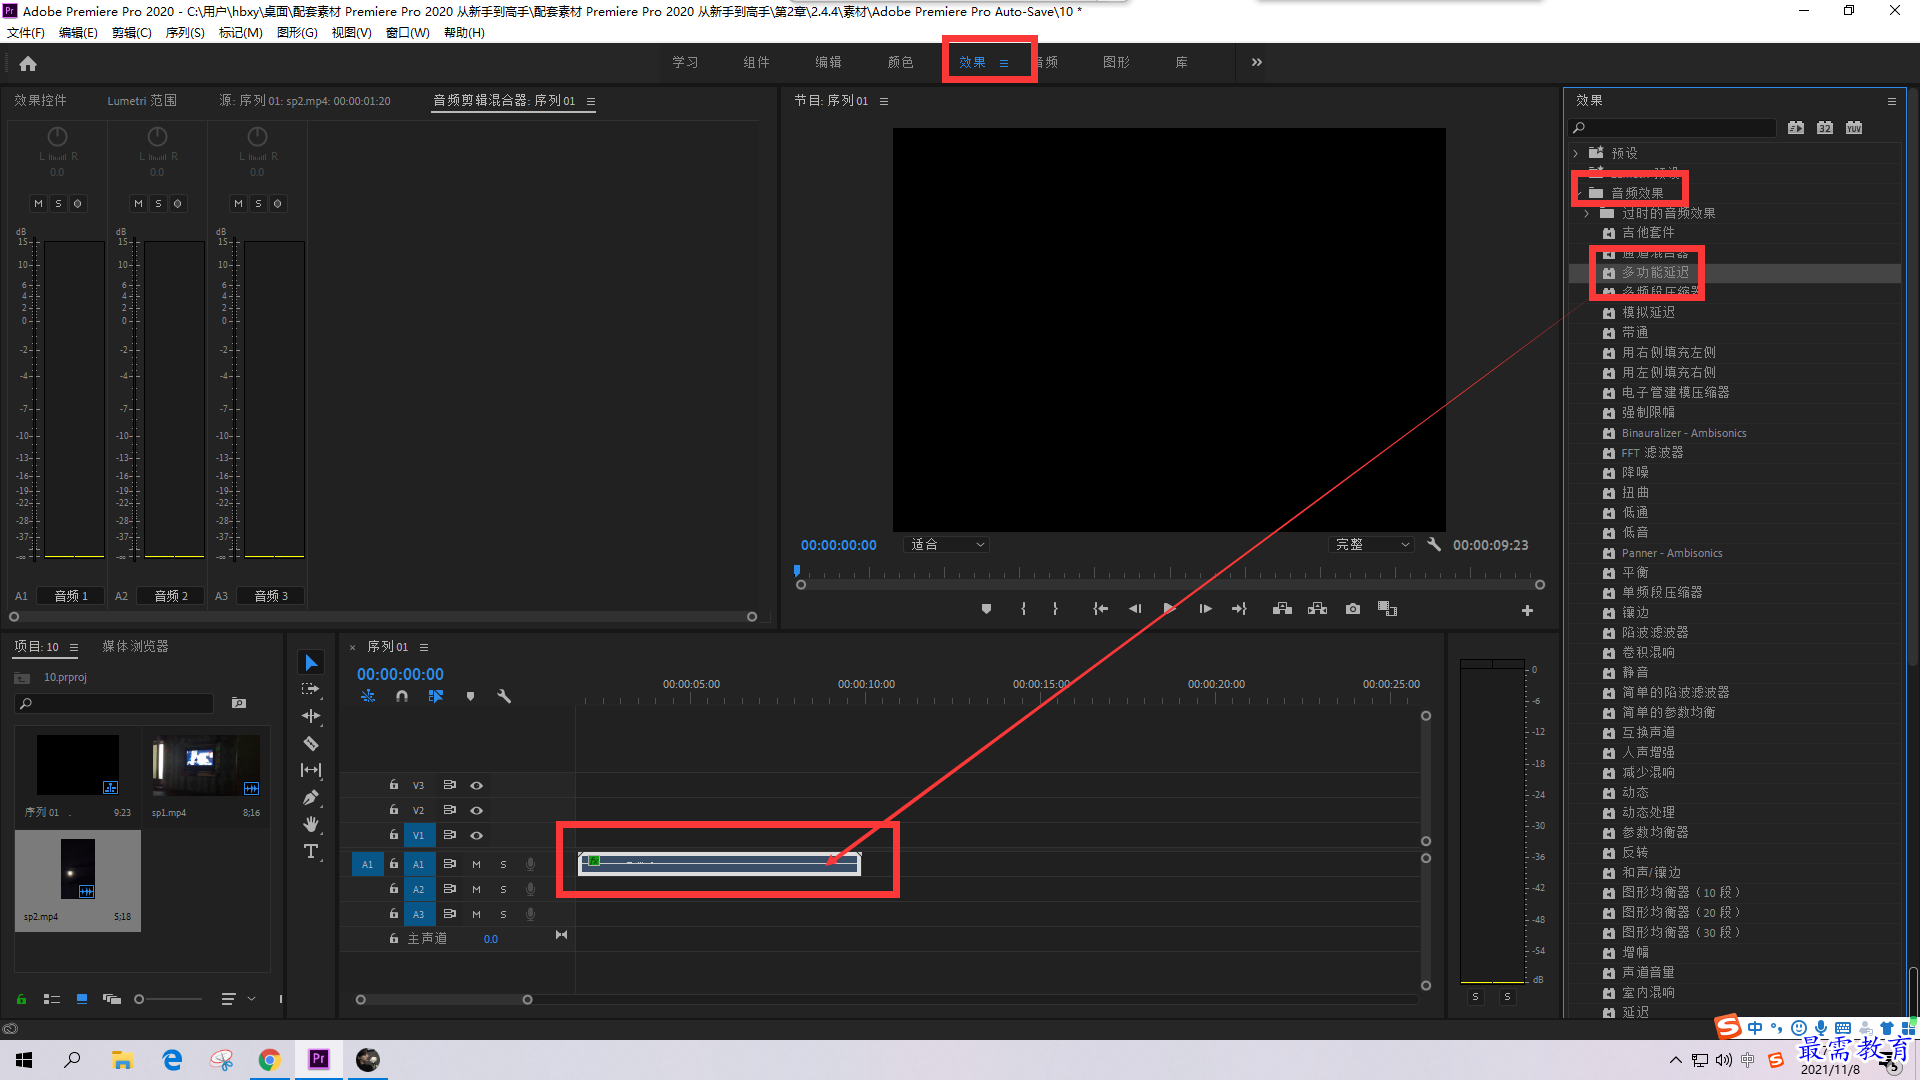The width and height of the screenshot is (1920, 1080).
Task: Enable record on mixer channel 音频 3
Action: (x=277, y=203)
